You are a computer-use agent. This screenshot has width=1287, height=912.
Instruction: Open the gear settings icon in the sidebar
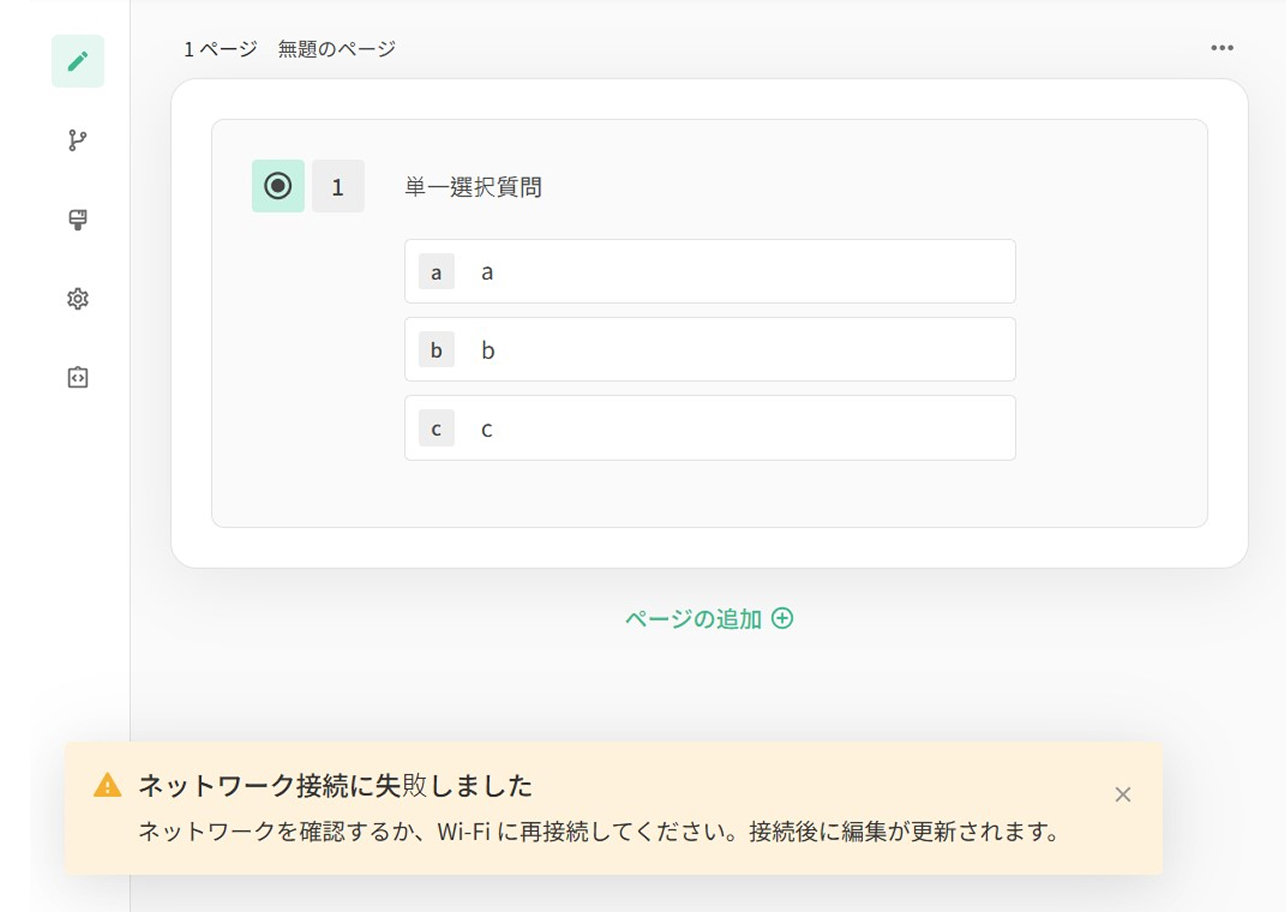[78, 298]
